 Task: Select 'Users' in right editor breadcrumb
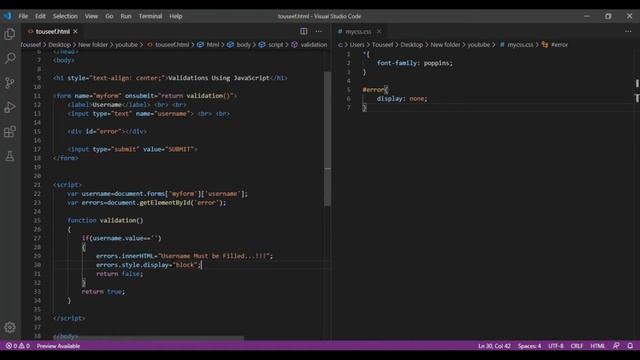click(x=357, y=45)
